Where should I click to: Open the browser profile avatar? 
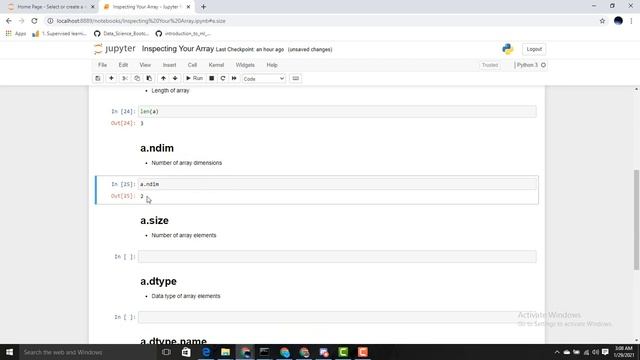coord(618,21)
